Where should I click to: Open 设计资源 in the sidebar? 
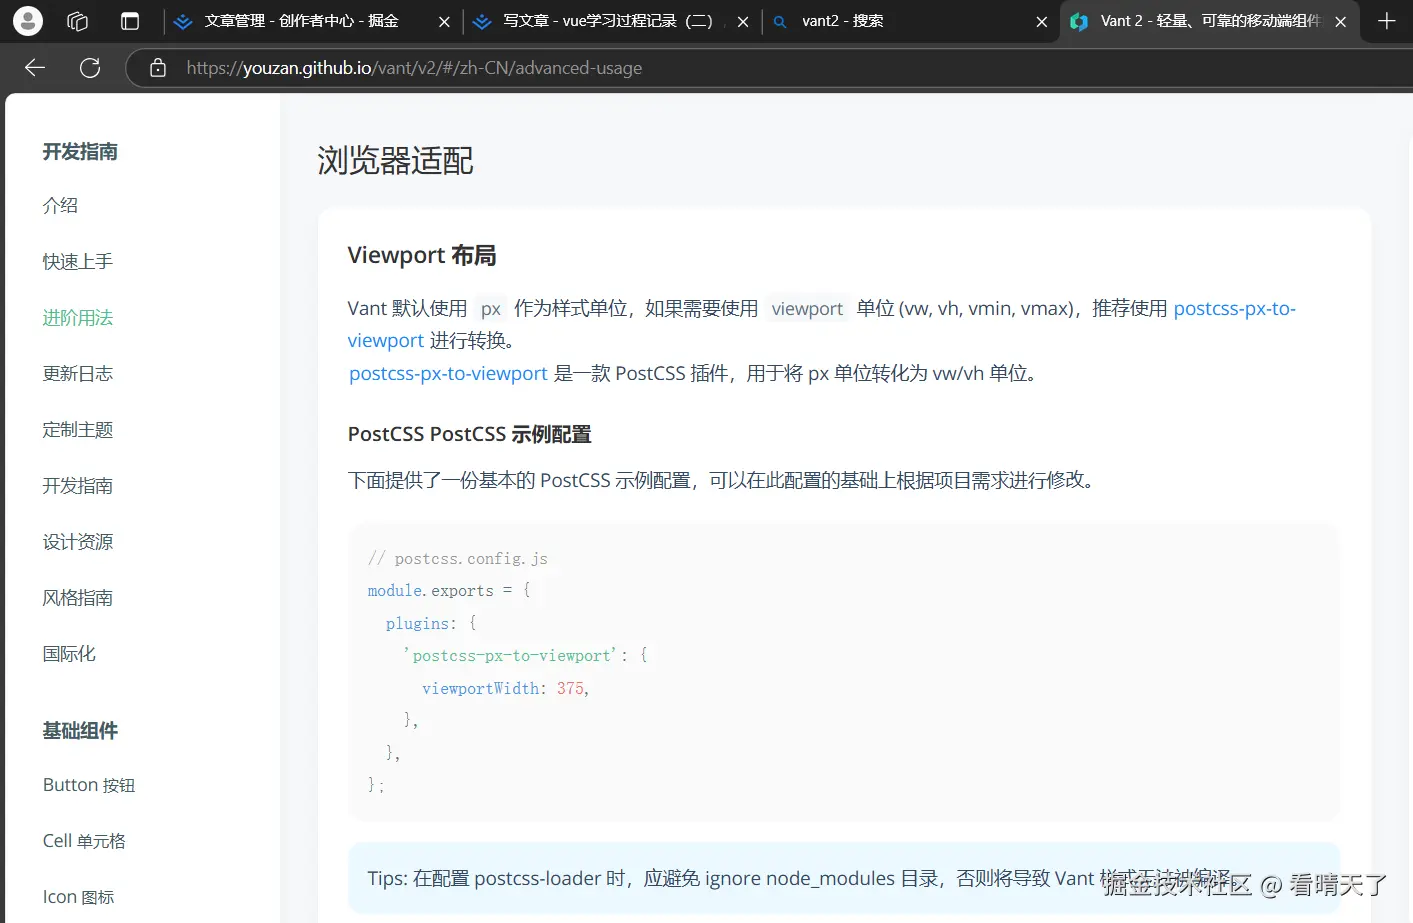point(77,541)
